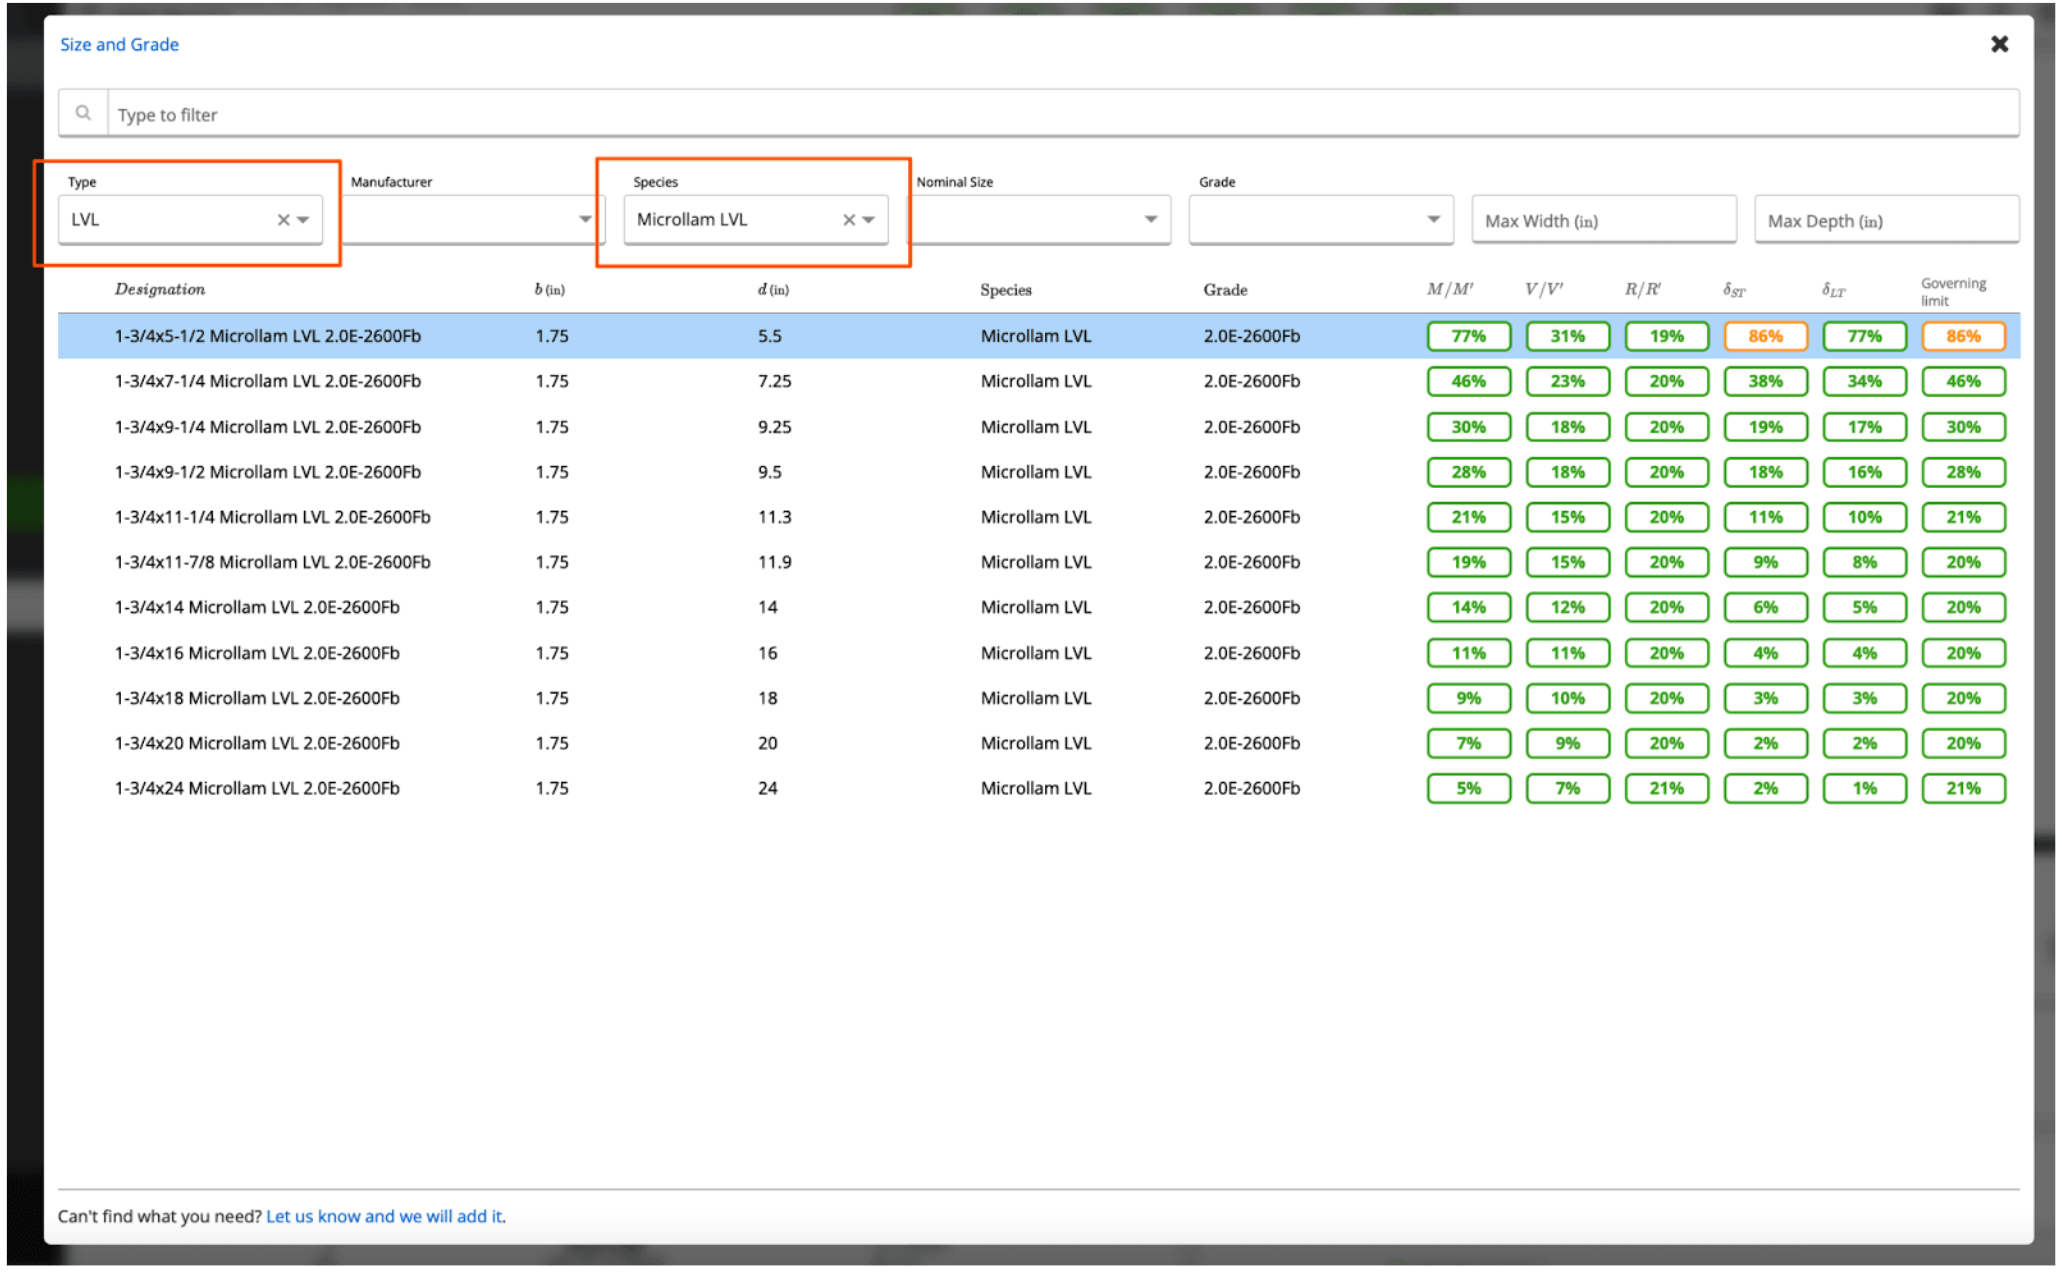Click the V/V' column header

coord(1544,289)
